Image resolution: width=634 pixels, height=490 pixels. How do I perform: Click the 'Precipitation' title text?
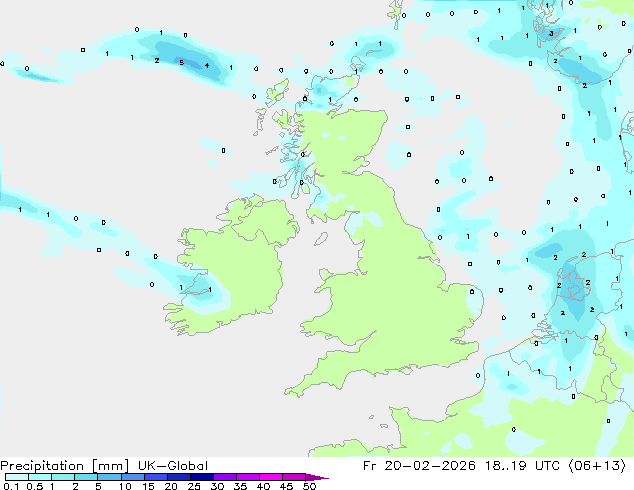pos(42,466)
